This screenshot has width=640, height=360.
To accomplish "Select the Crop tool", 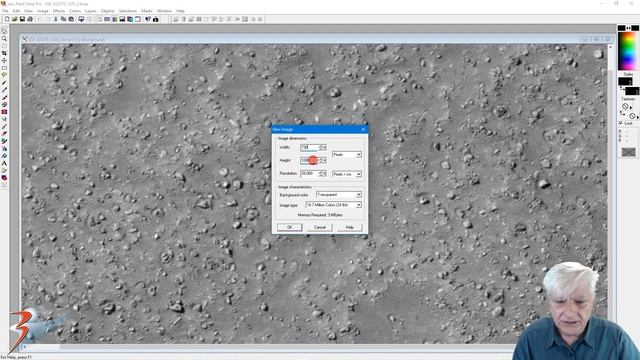I will pos(4,53).
